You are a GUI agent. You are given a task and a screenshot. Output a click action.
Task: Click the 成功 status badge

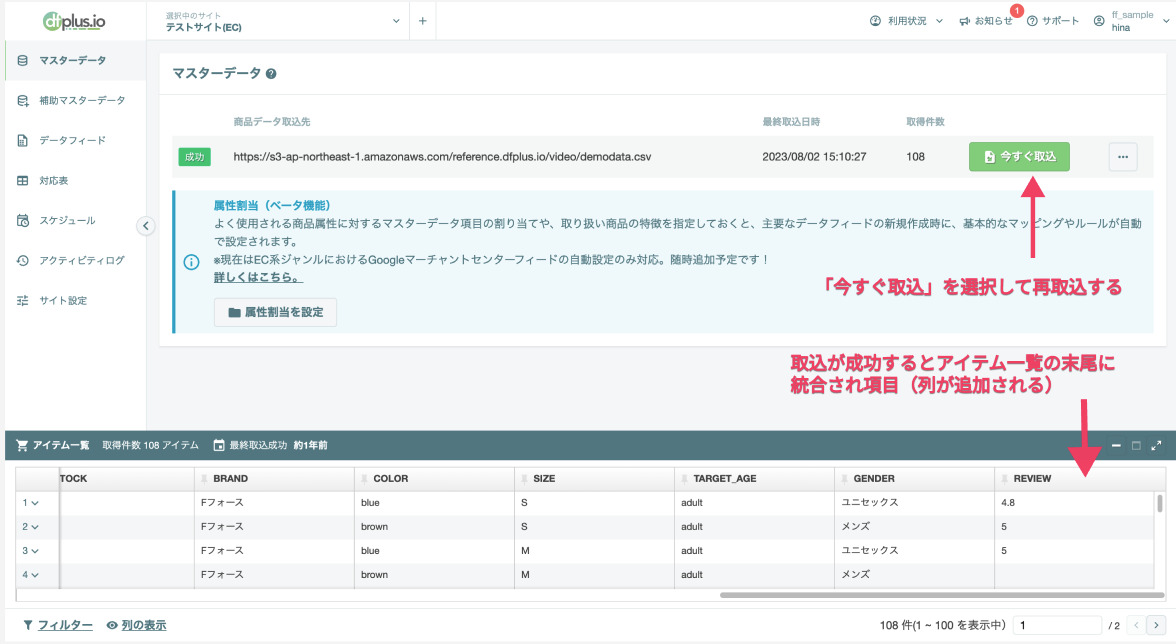coord(194,157)
